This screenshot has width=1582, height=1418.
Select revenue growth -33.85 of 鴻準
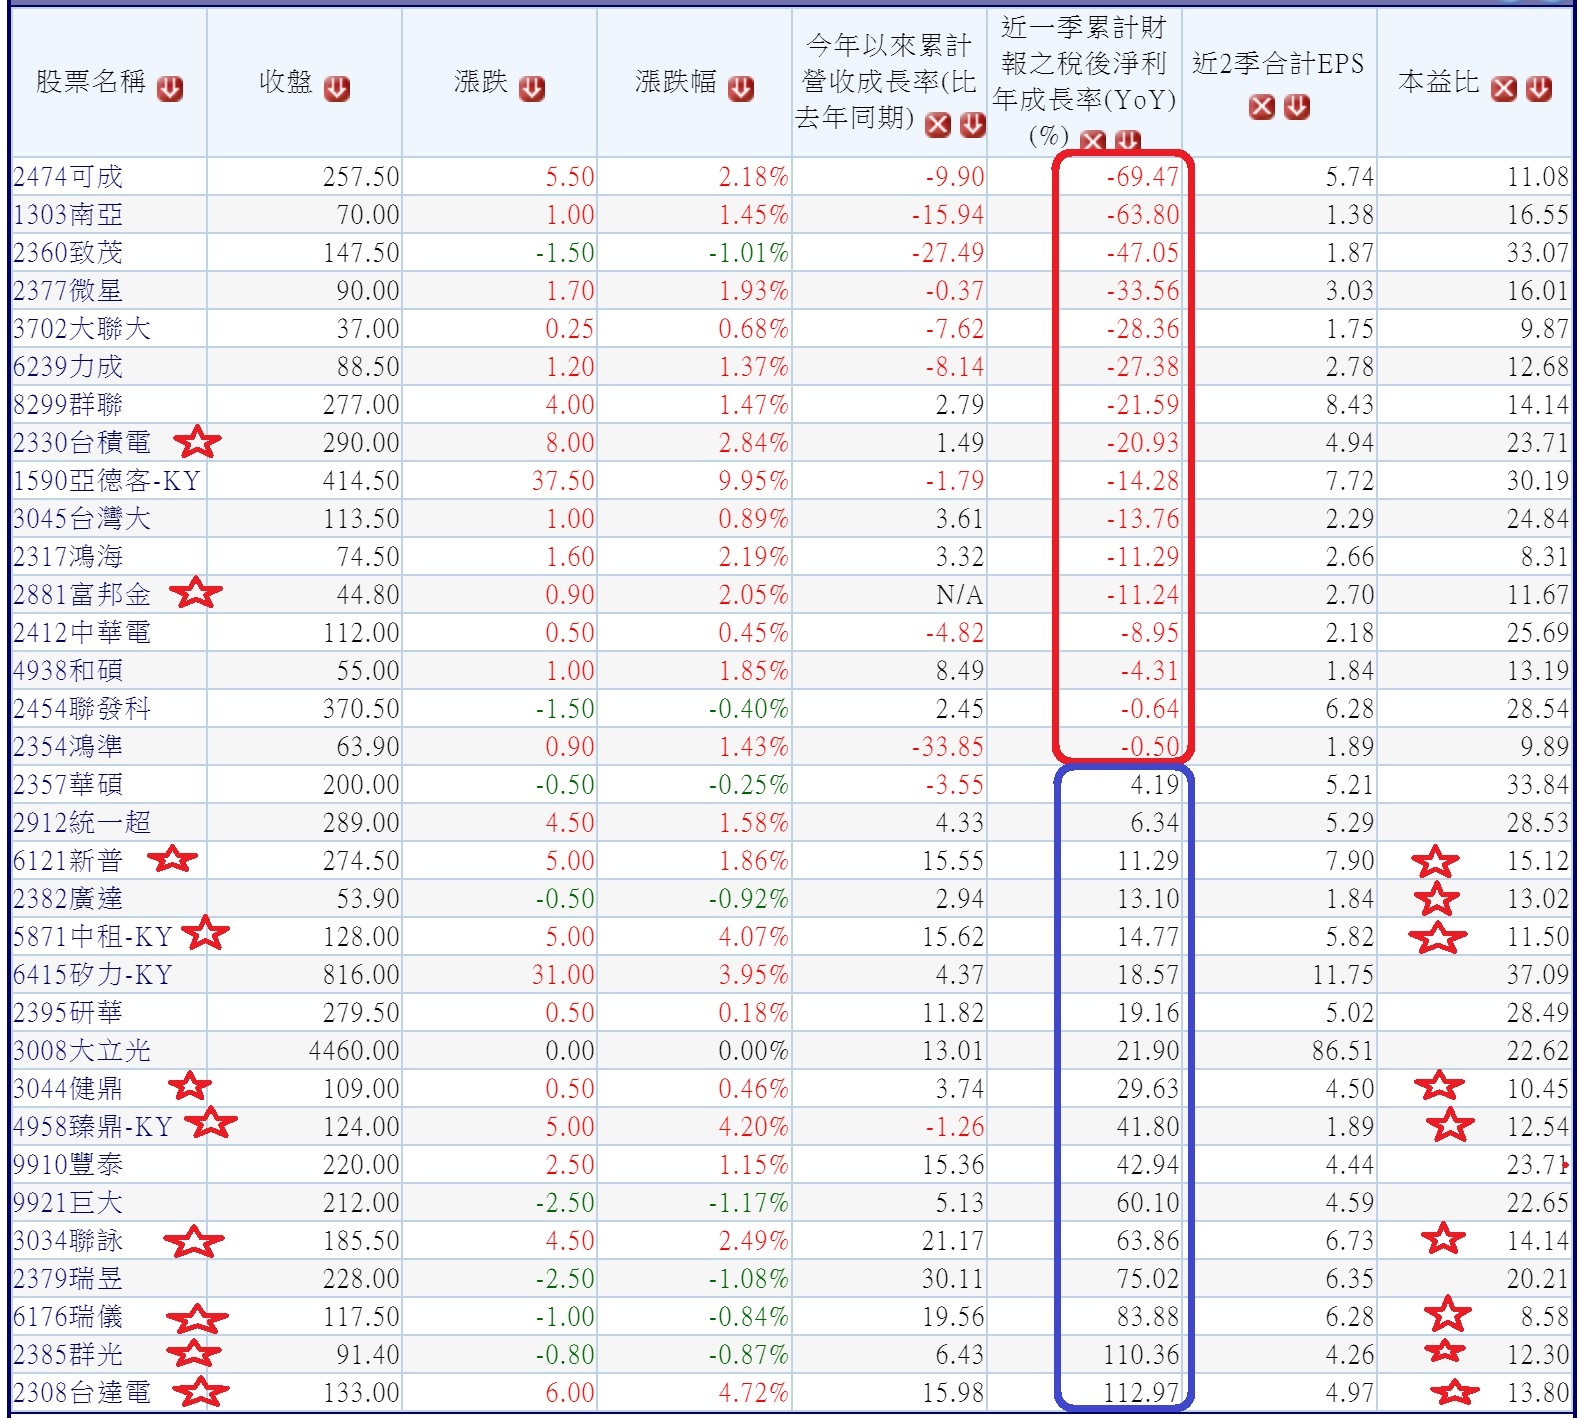[948, 747]
